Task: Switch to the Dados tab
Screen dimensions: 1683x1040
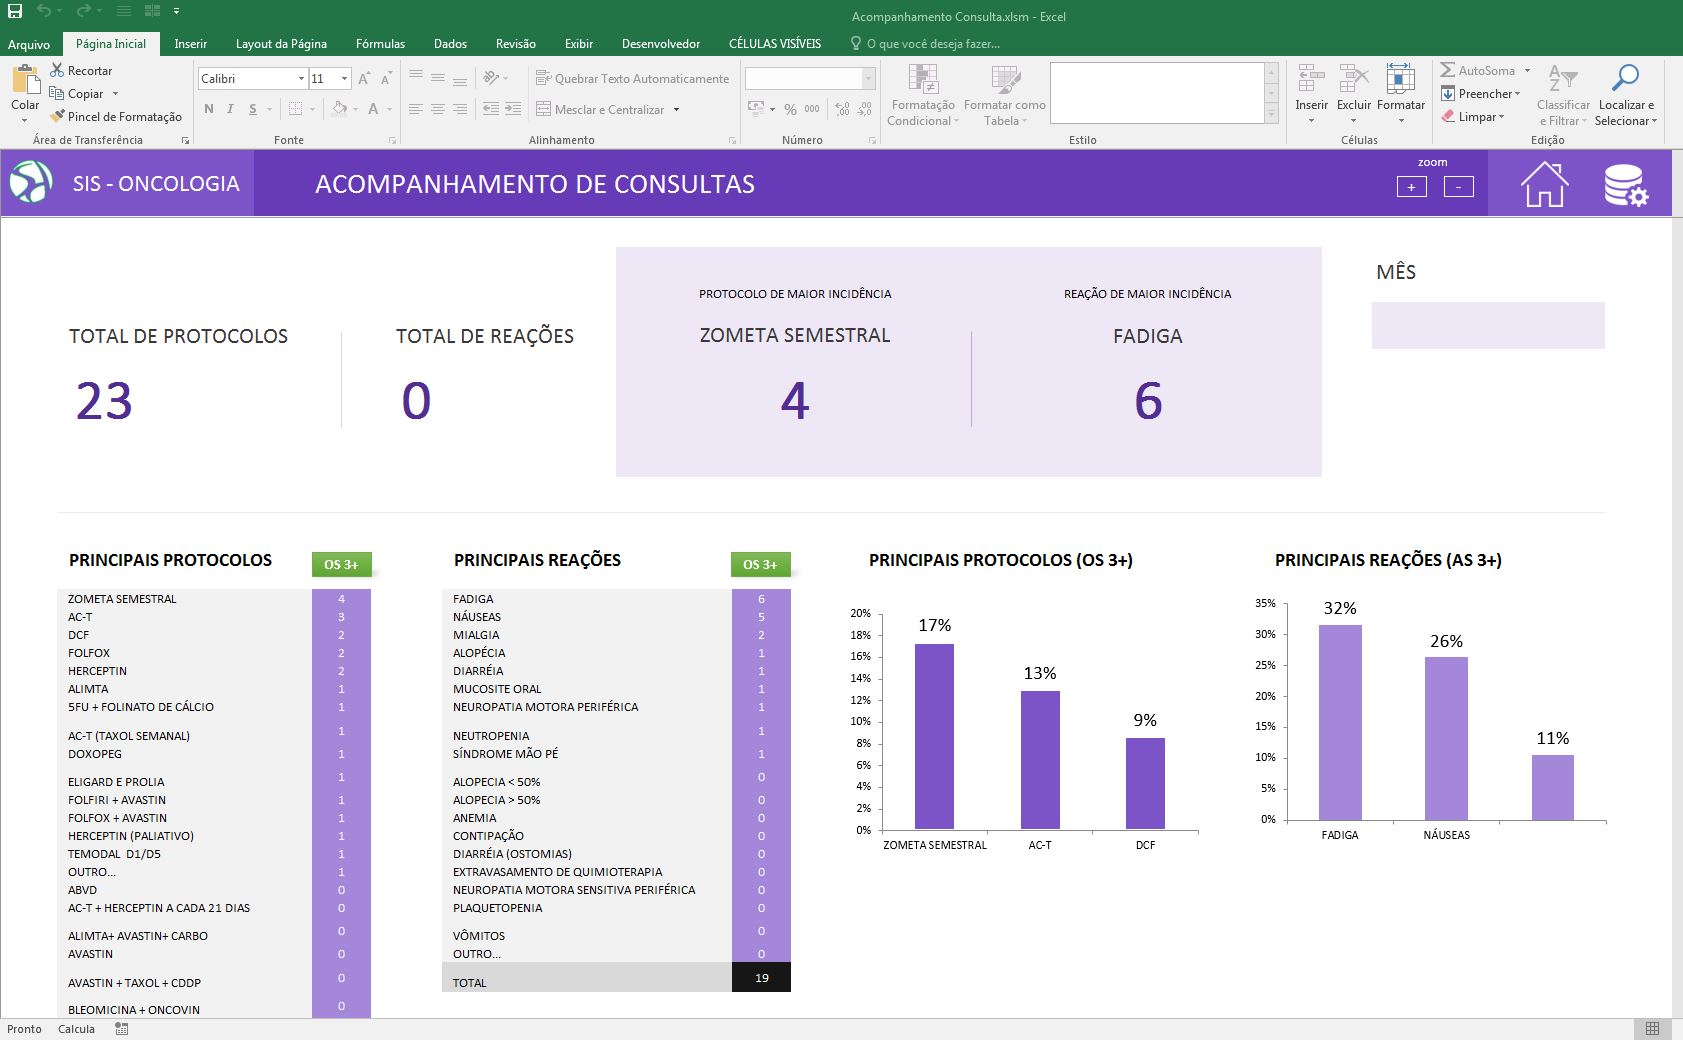Action: 450,44
